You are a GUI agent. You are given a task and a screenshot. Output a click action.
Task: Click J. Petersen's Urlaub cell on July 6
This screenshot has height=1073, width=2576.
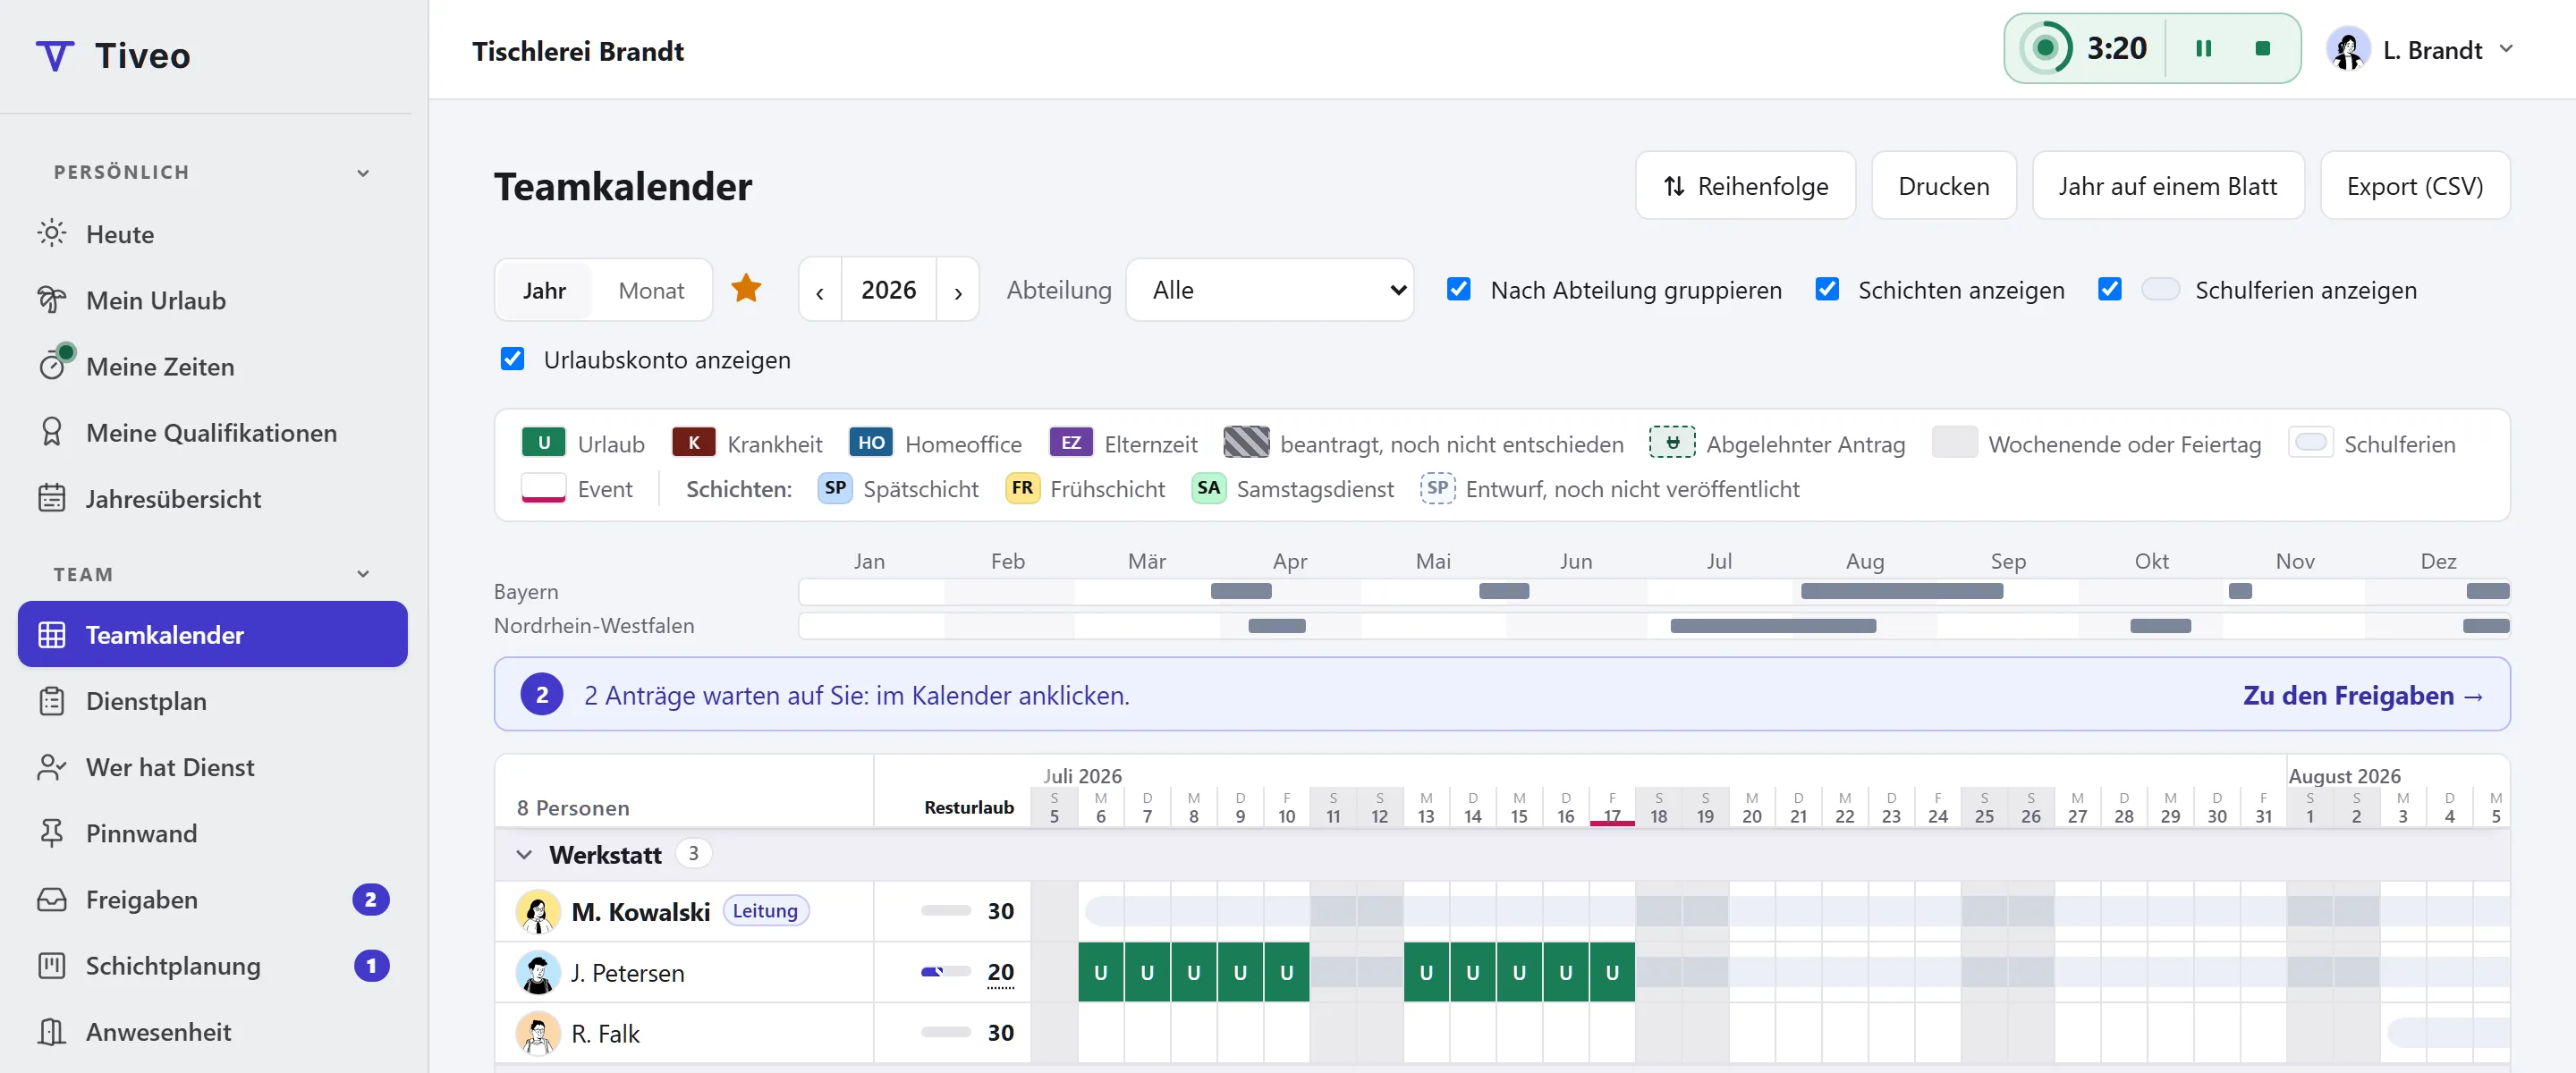[x=1100, y=972]
